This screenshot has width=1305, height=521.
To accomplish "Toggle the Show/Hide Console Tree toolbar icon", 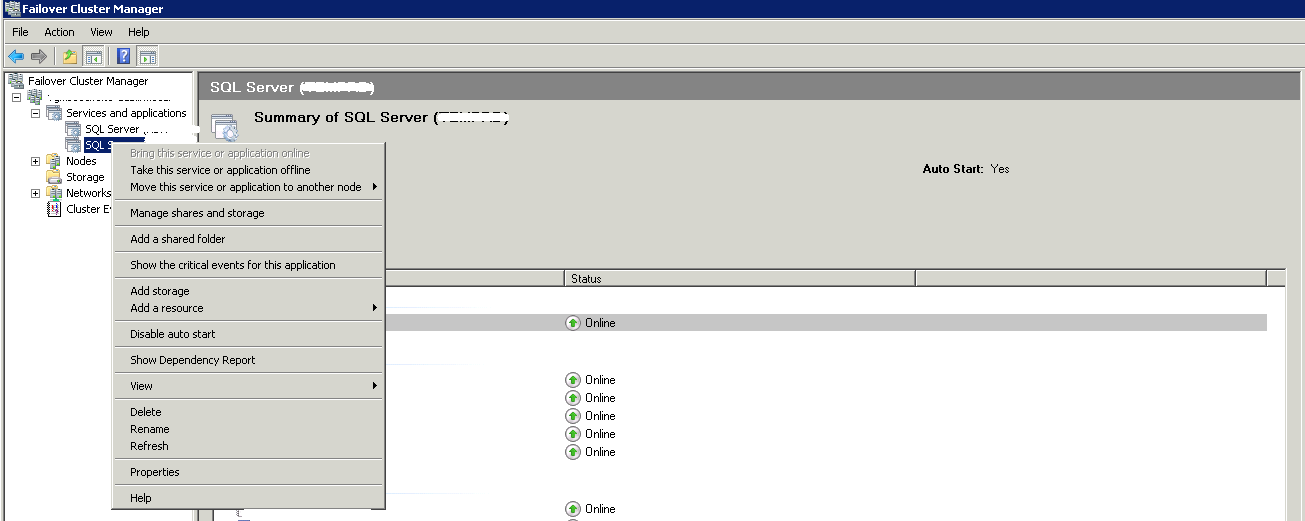I will [93, 56].
